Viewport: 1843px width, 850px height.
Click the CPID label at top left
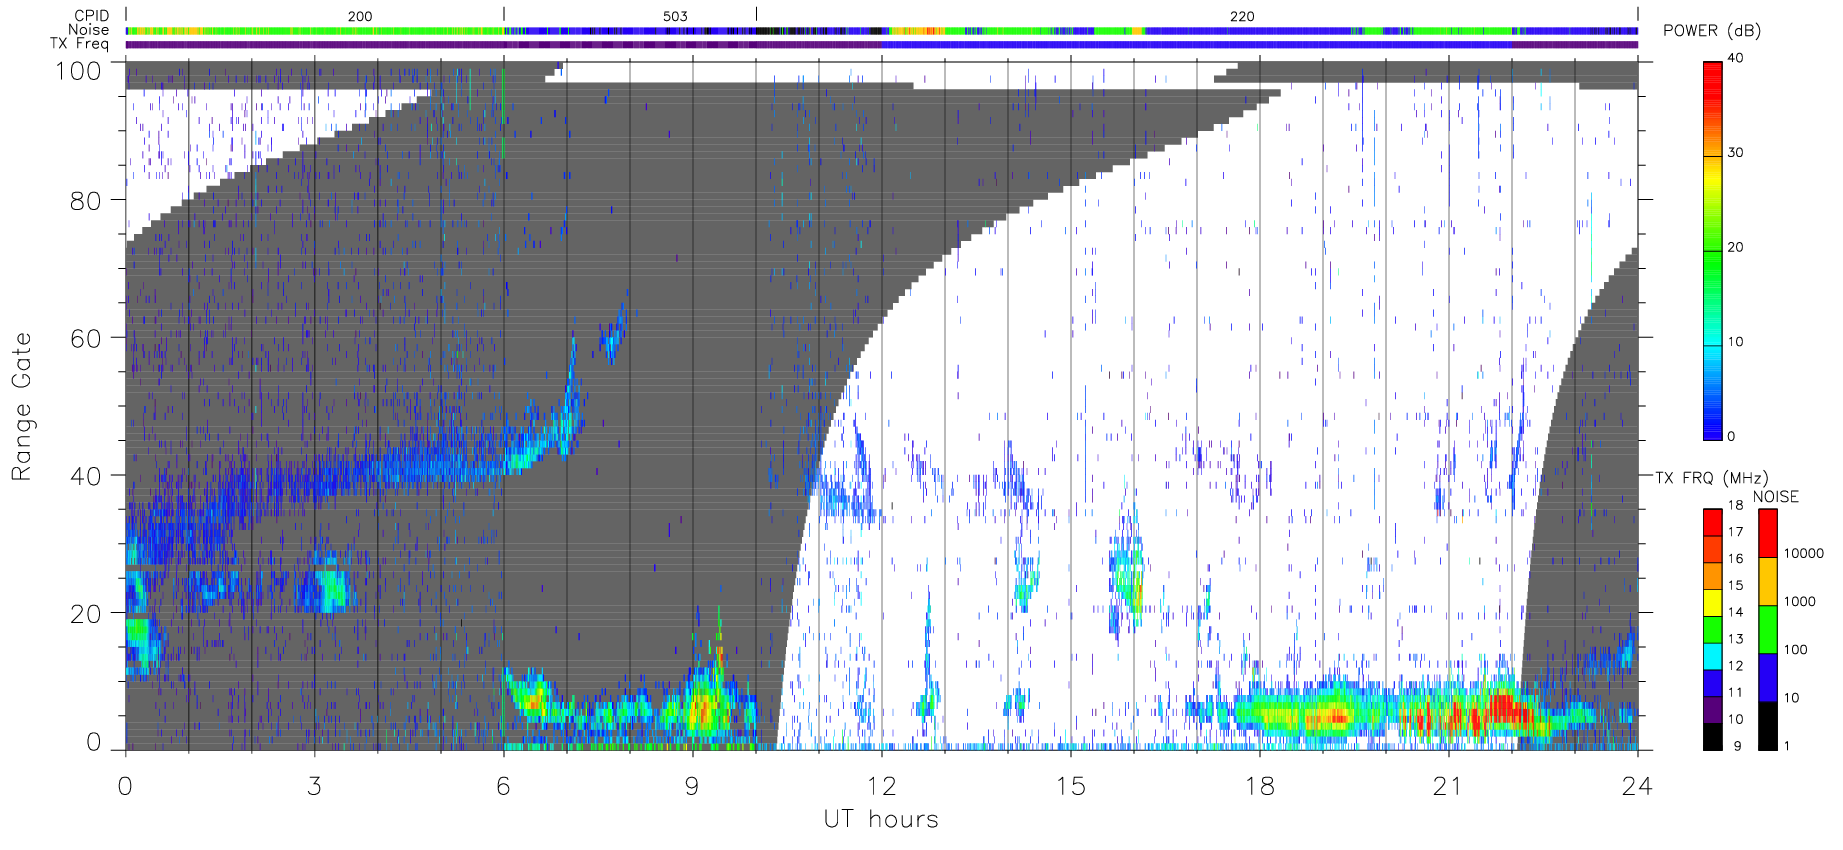pos(91,16)
